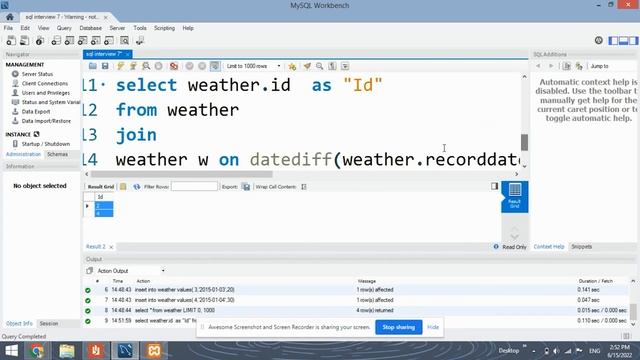This screenshot has width=640, height=360.
Task: Switch to the Session tab
Action: click(49, 323)
